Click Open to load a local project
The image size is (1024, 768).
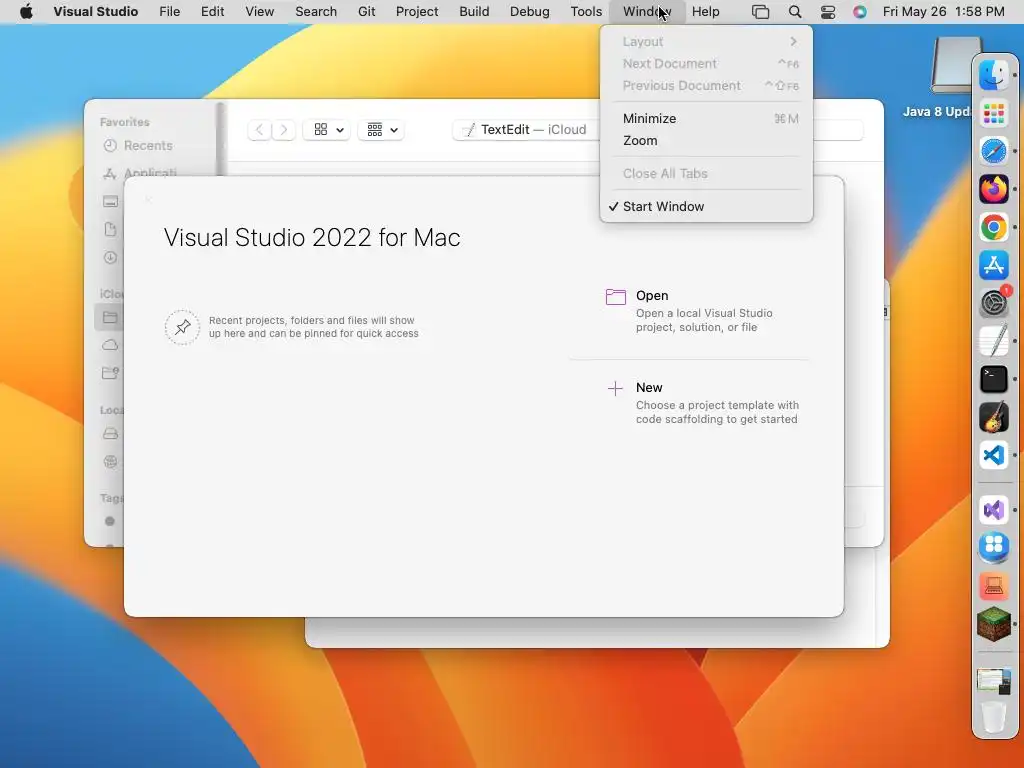(x=652, y=296)
